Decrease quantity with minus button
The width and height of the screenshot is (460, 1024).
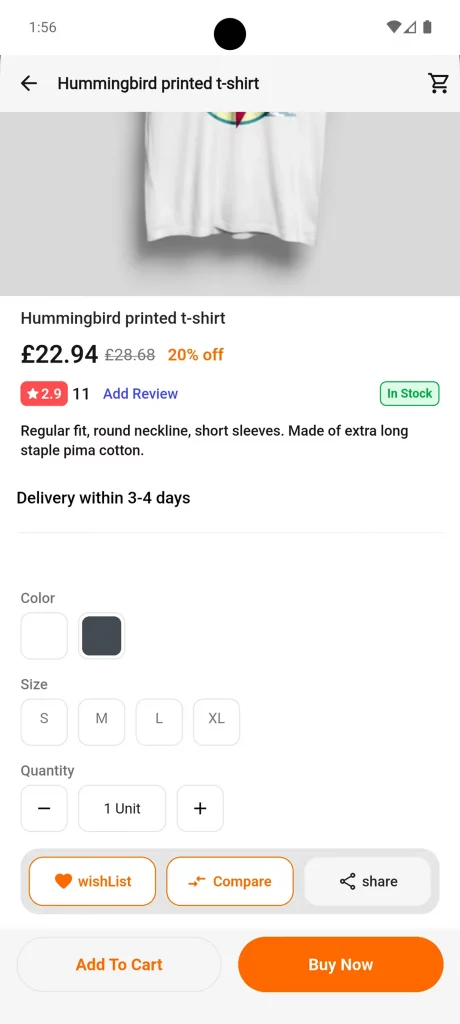(44, 808)
